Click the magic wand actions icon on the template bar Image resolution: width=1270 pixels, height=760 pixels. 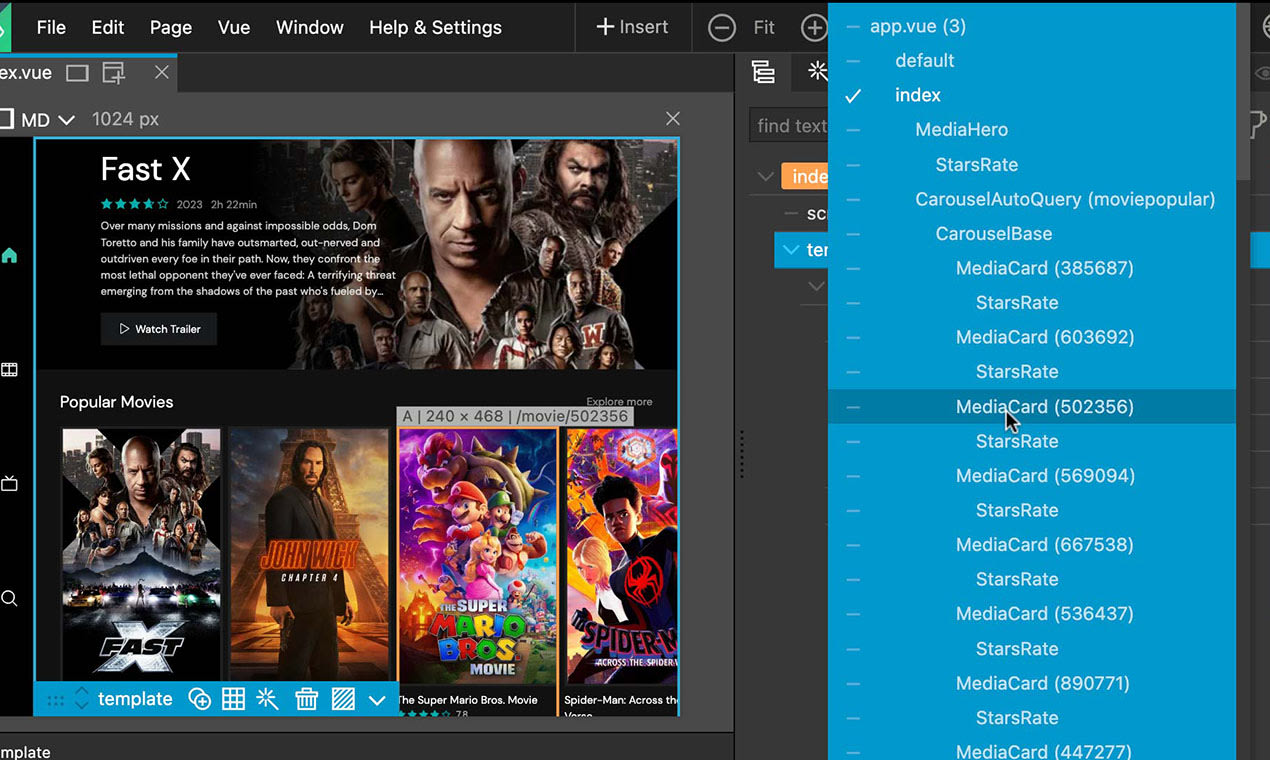(x=267, y=699)
